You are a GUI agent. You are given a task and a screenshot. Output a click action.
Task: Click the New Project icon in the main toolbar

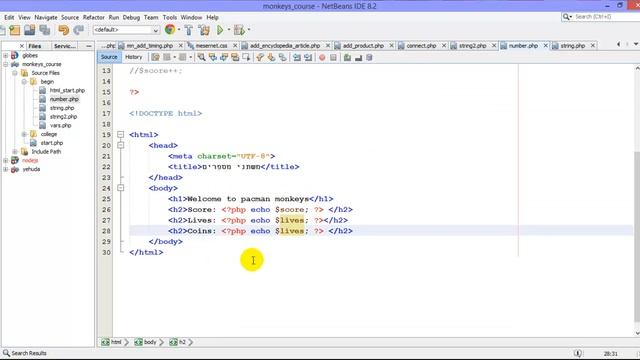click(x=15, y=30)
